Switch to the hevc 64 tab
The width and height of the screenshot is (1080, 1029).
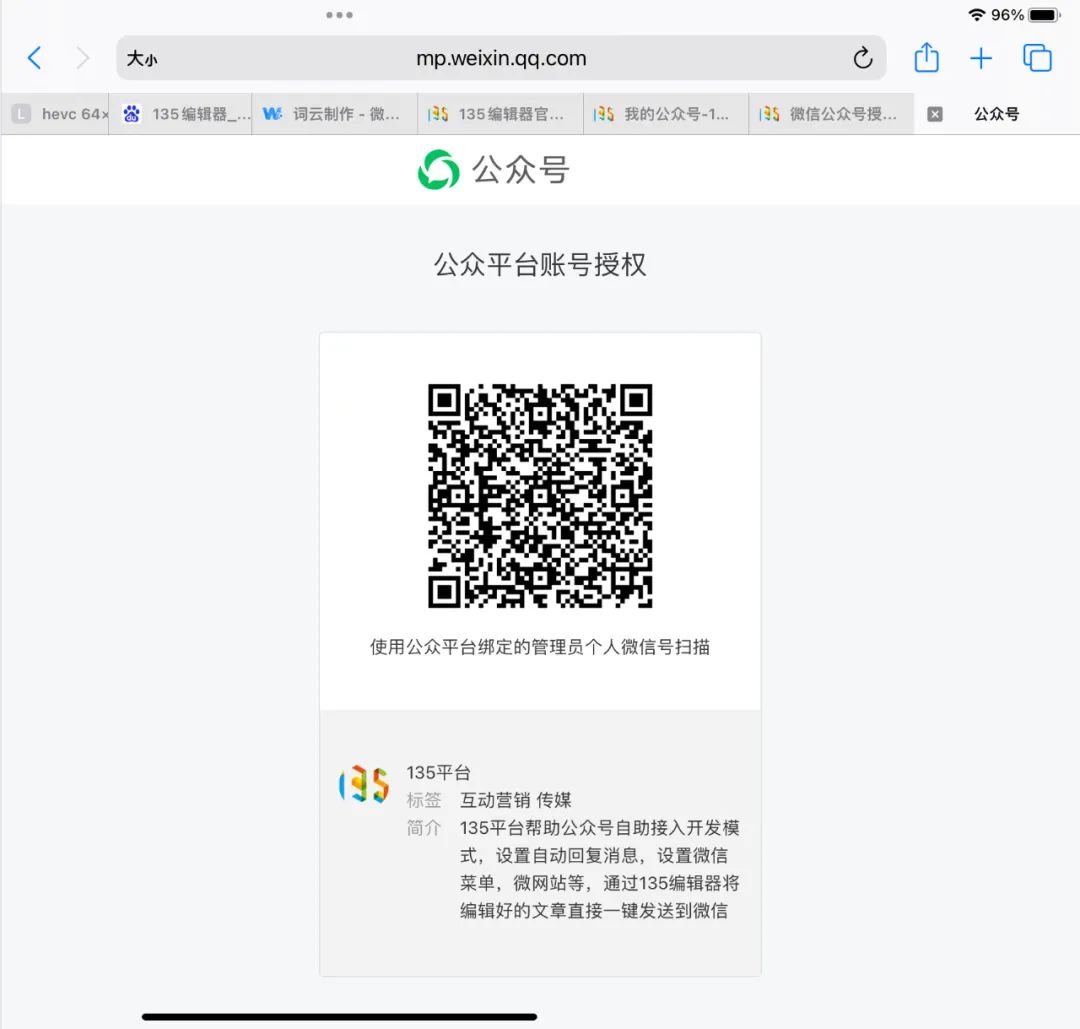(56, 114)
